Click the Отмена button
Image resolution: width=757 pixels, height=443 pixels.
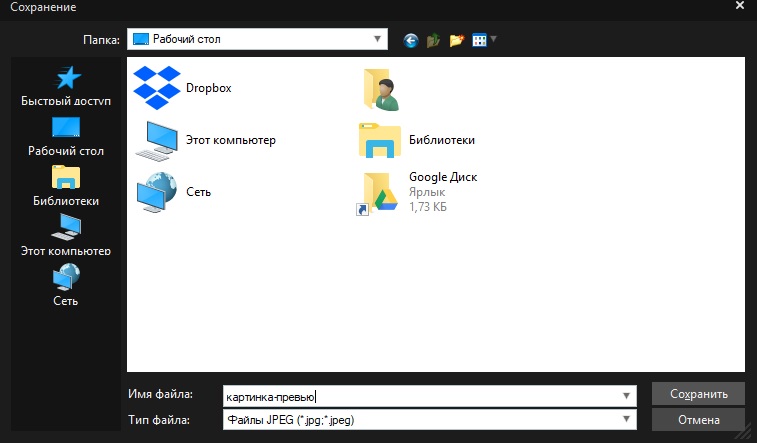[699, 420]
